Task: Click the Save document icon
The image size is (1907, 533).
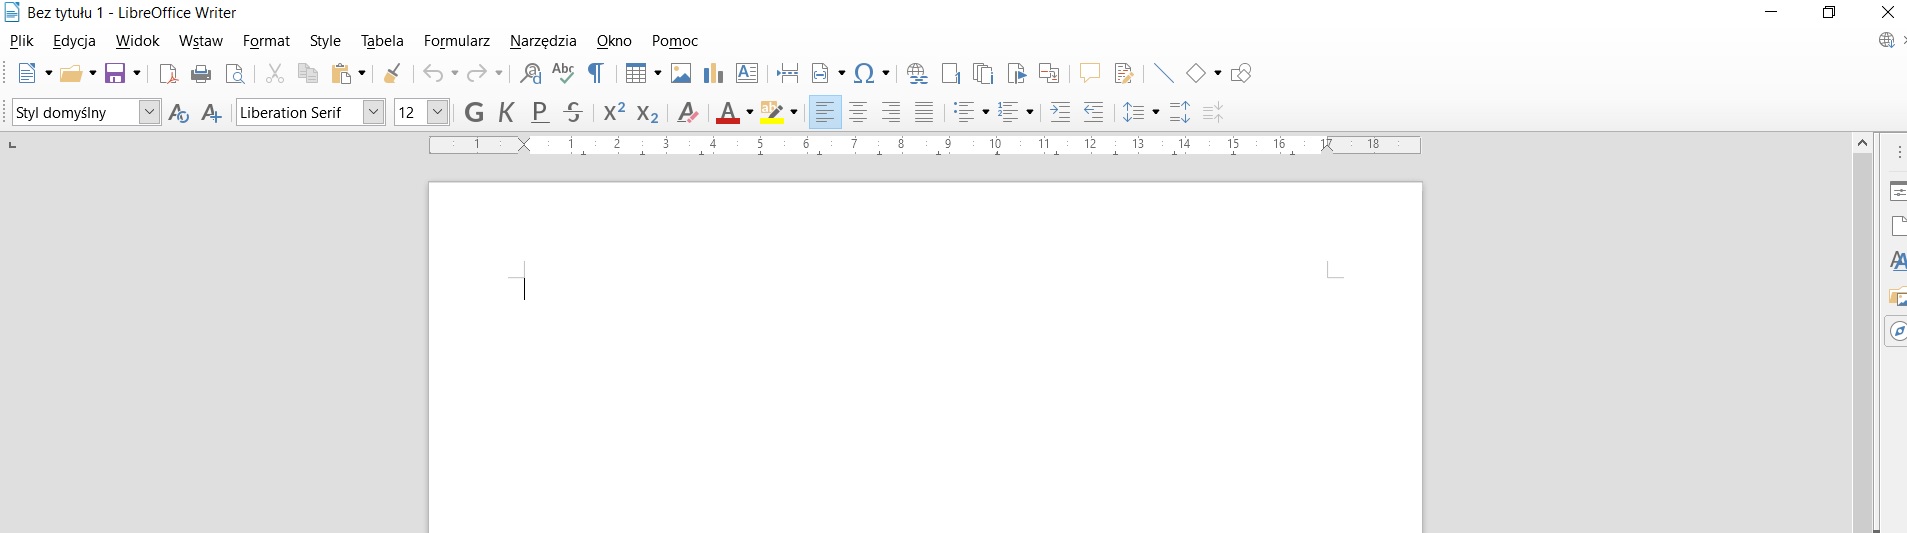Action: [116, 73]
